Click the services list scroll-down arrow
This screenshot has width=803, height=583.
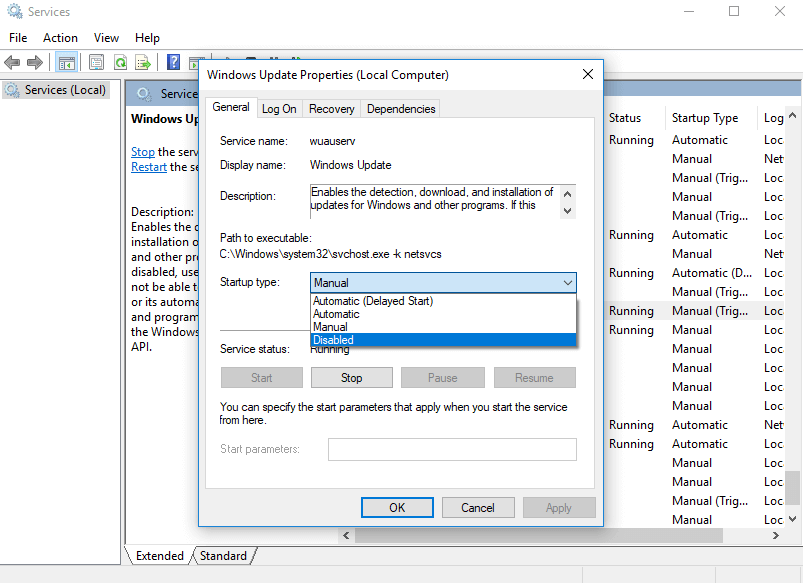click(792, 519)
